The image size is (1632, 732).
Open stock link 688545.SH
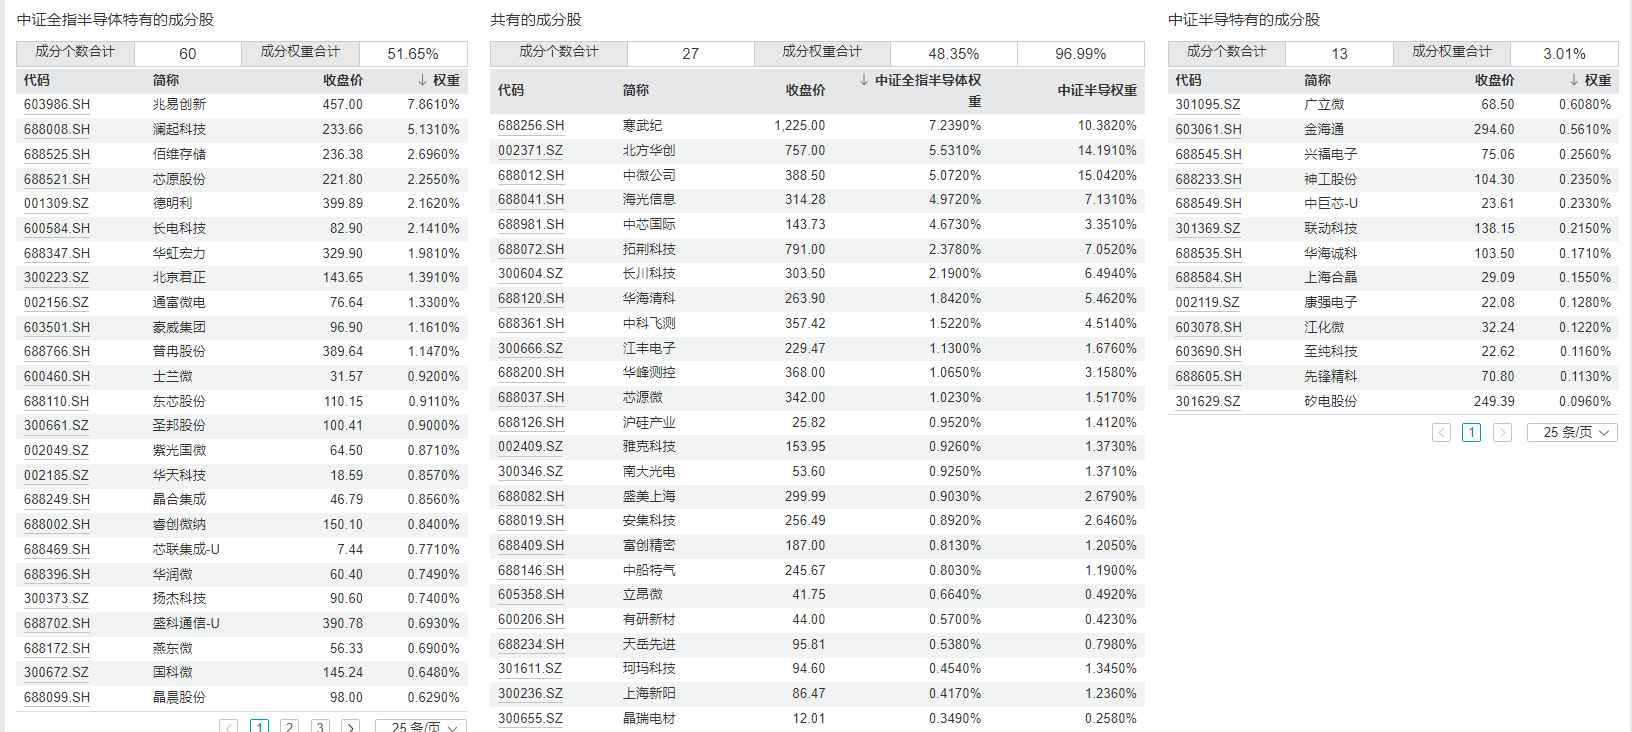[1208, 154]
